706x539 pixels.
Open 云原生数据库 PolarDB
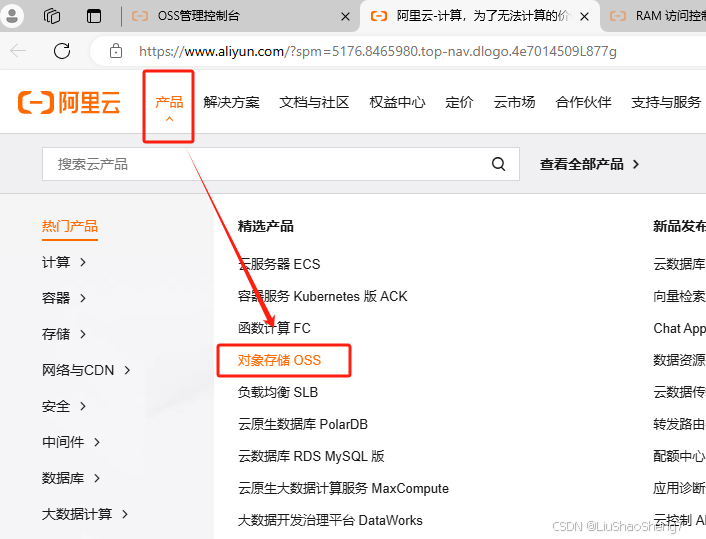[x=303, y=424]
